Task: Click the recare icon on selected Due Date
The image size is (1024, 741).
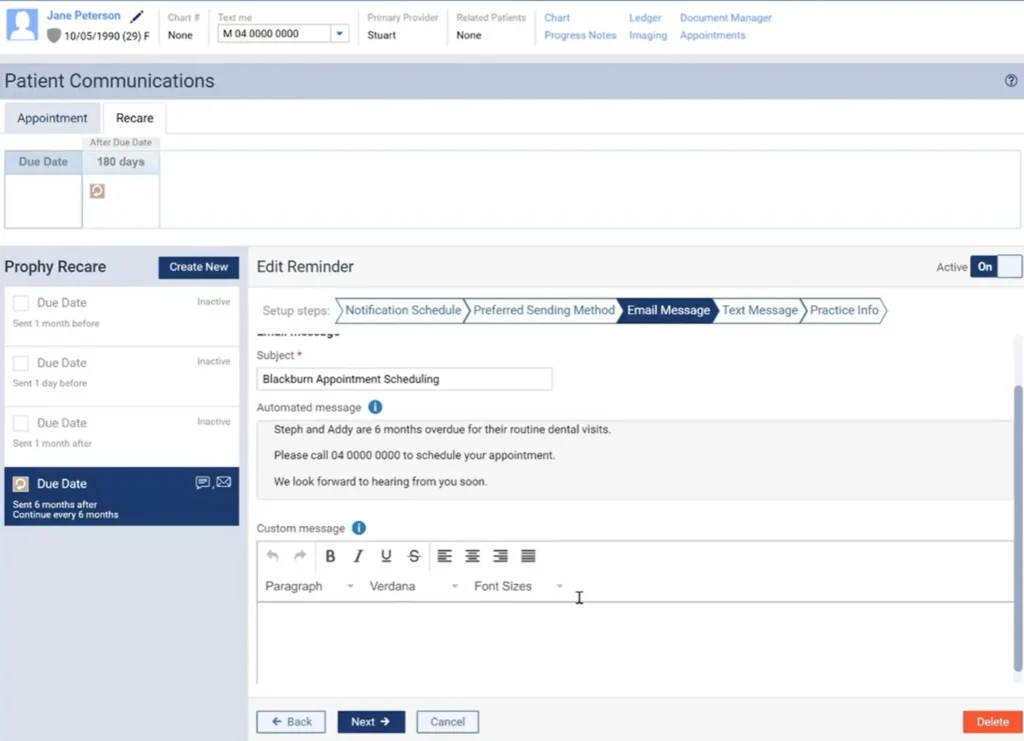Action: (21, 484)
